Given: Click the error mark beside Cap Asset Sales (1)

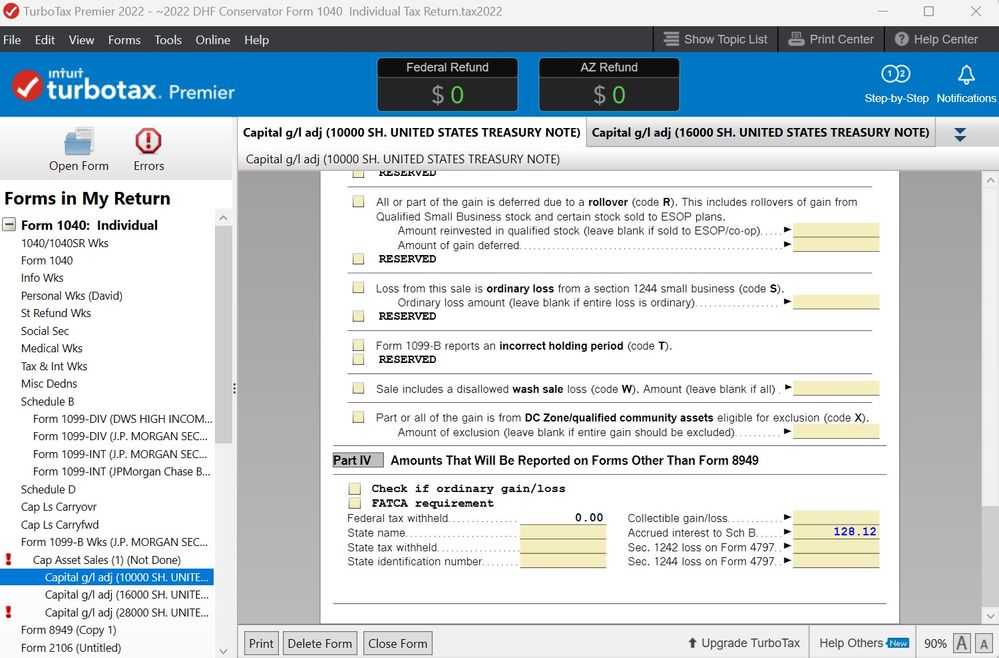Looking at the screenshot, I should click(8, 559).
